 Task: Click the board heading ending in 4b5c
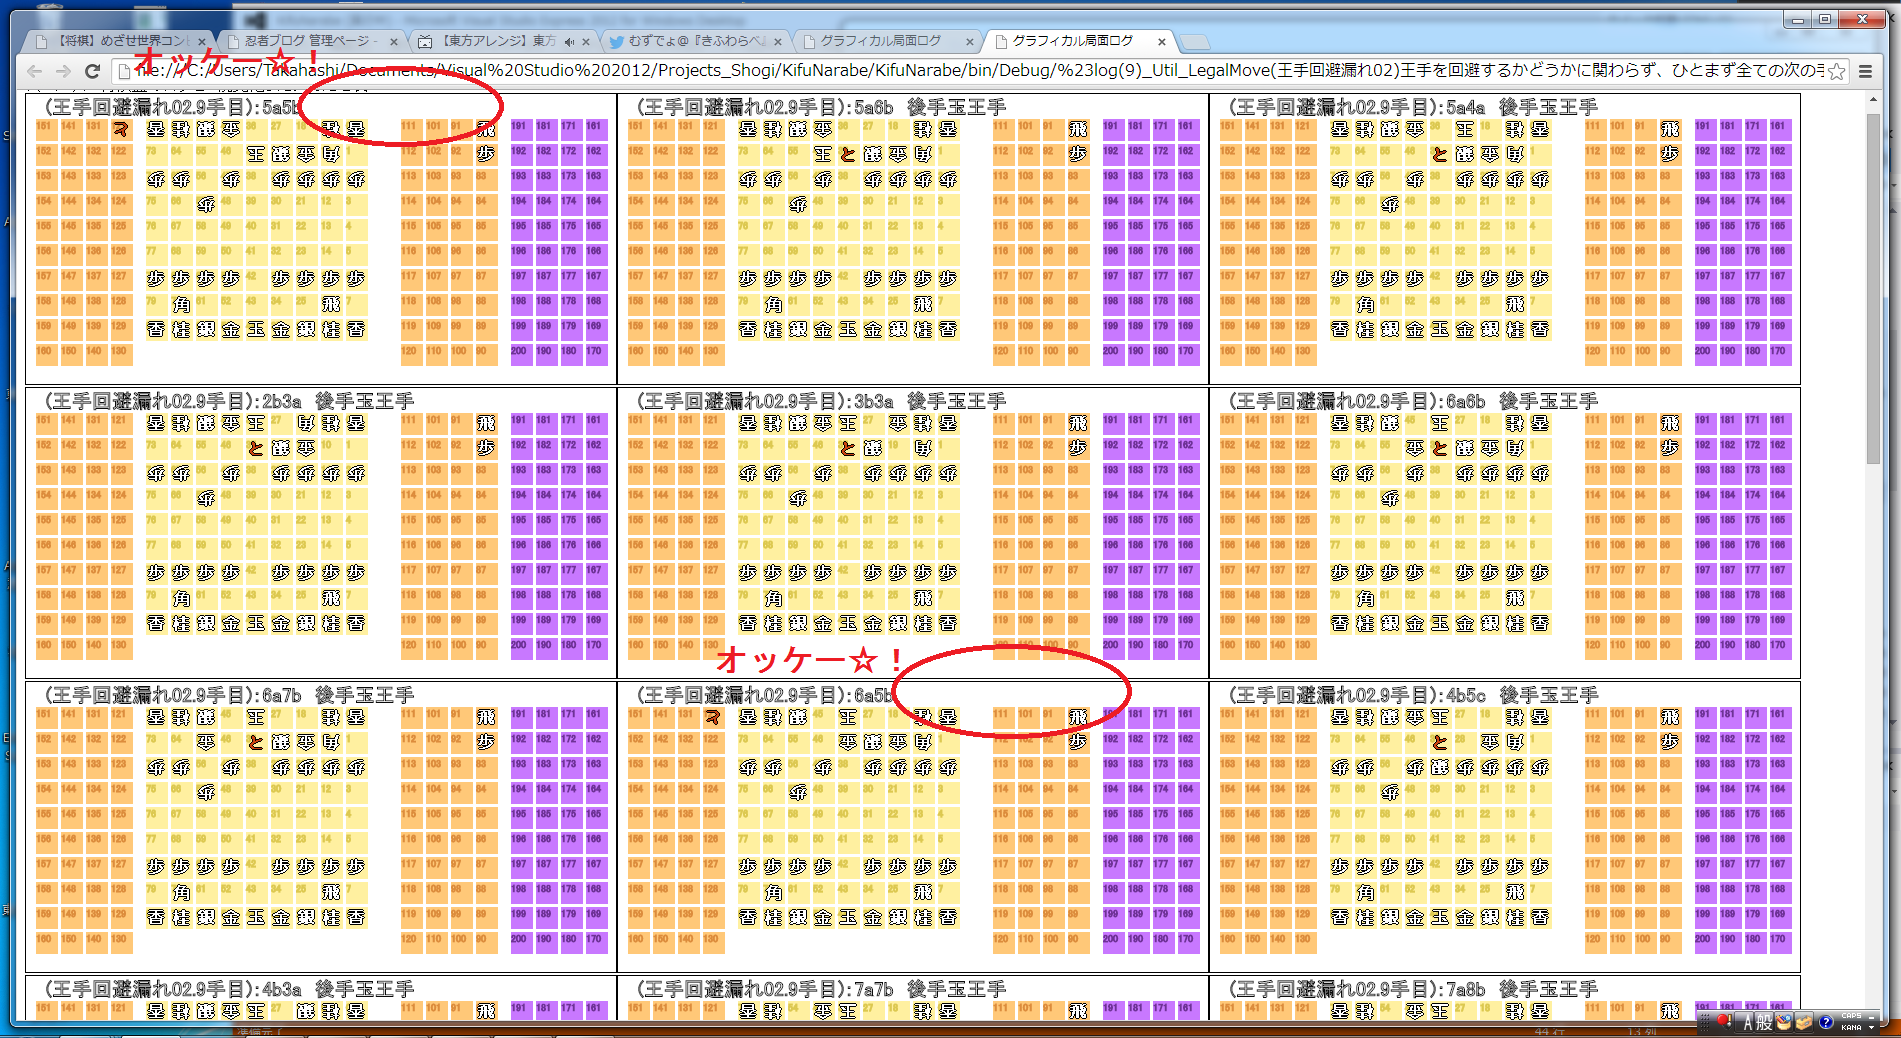(1414, 695)
